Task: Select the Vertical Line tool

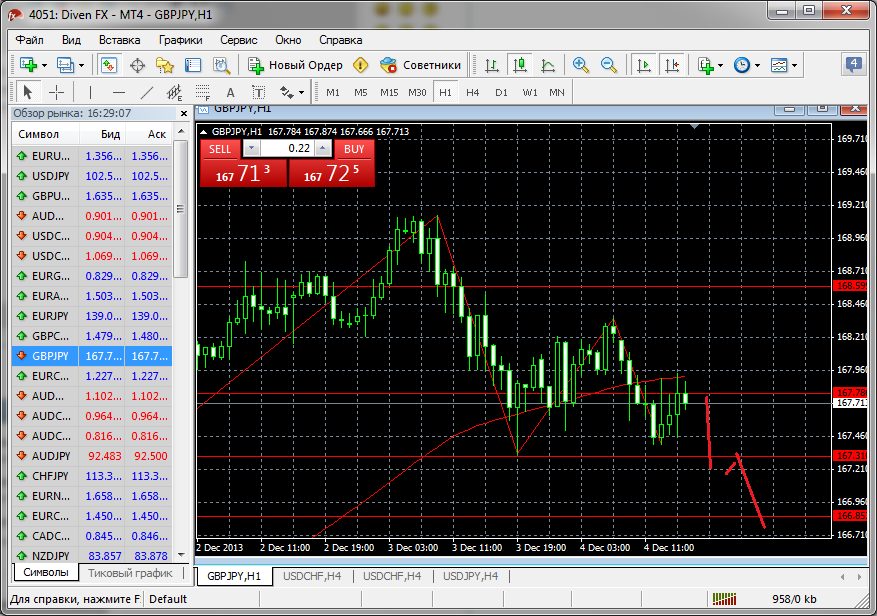Action: coord(91,92)
